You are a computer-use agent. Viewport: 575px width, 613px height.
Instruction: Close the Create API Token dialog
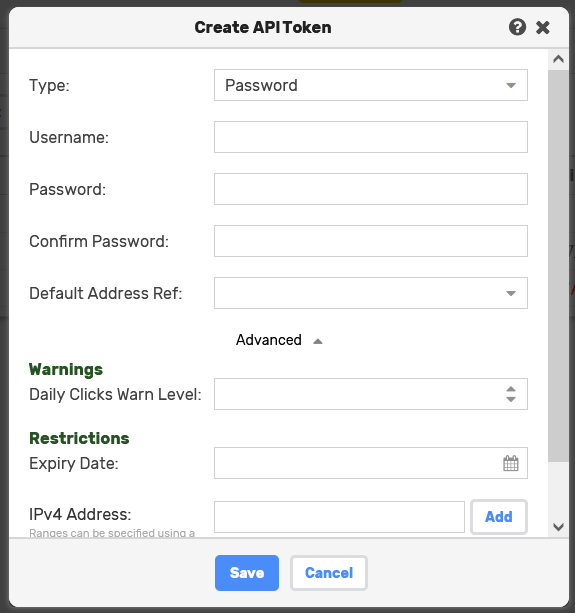click(543, 28)
